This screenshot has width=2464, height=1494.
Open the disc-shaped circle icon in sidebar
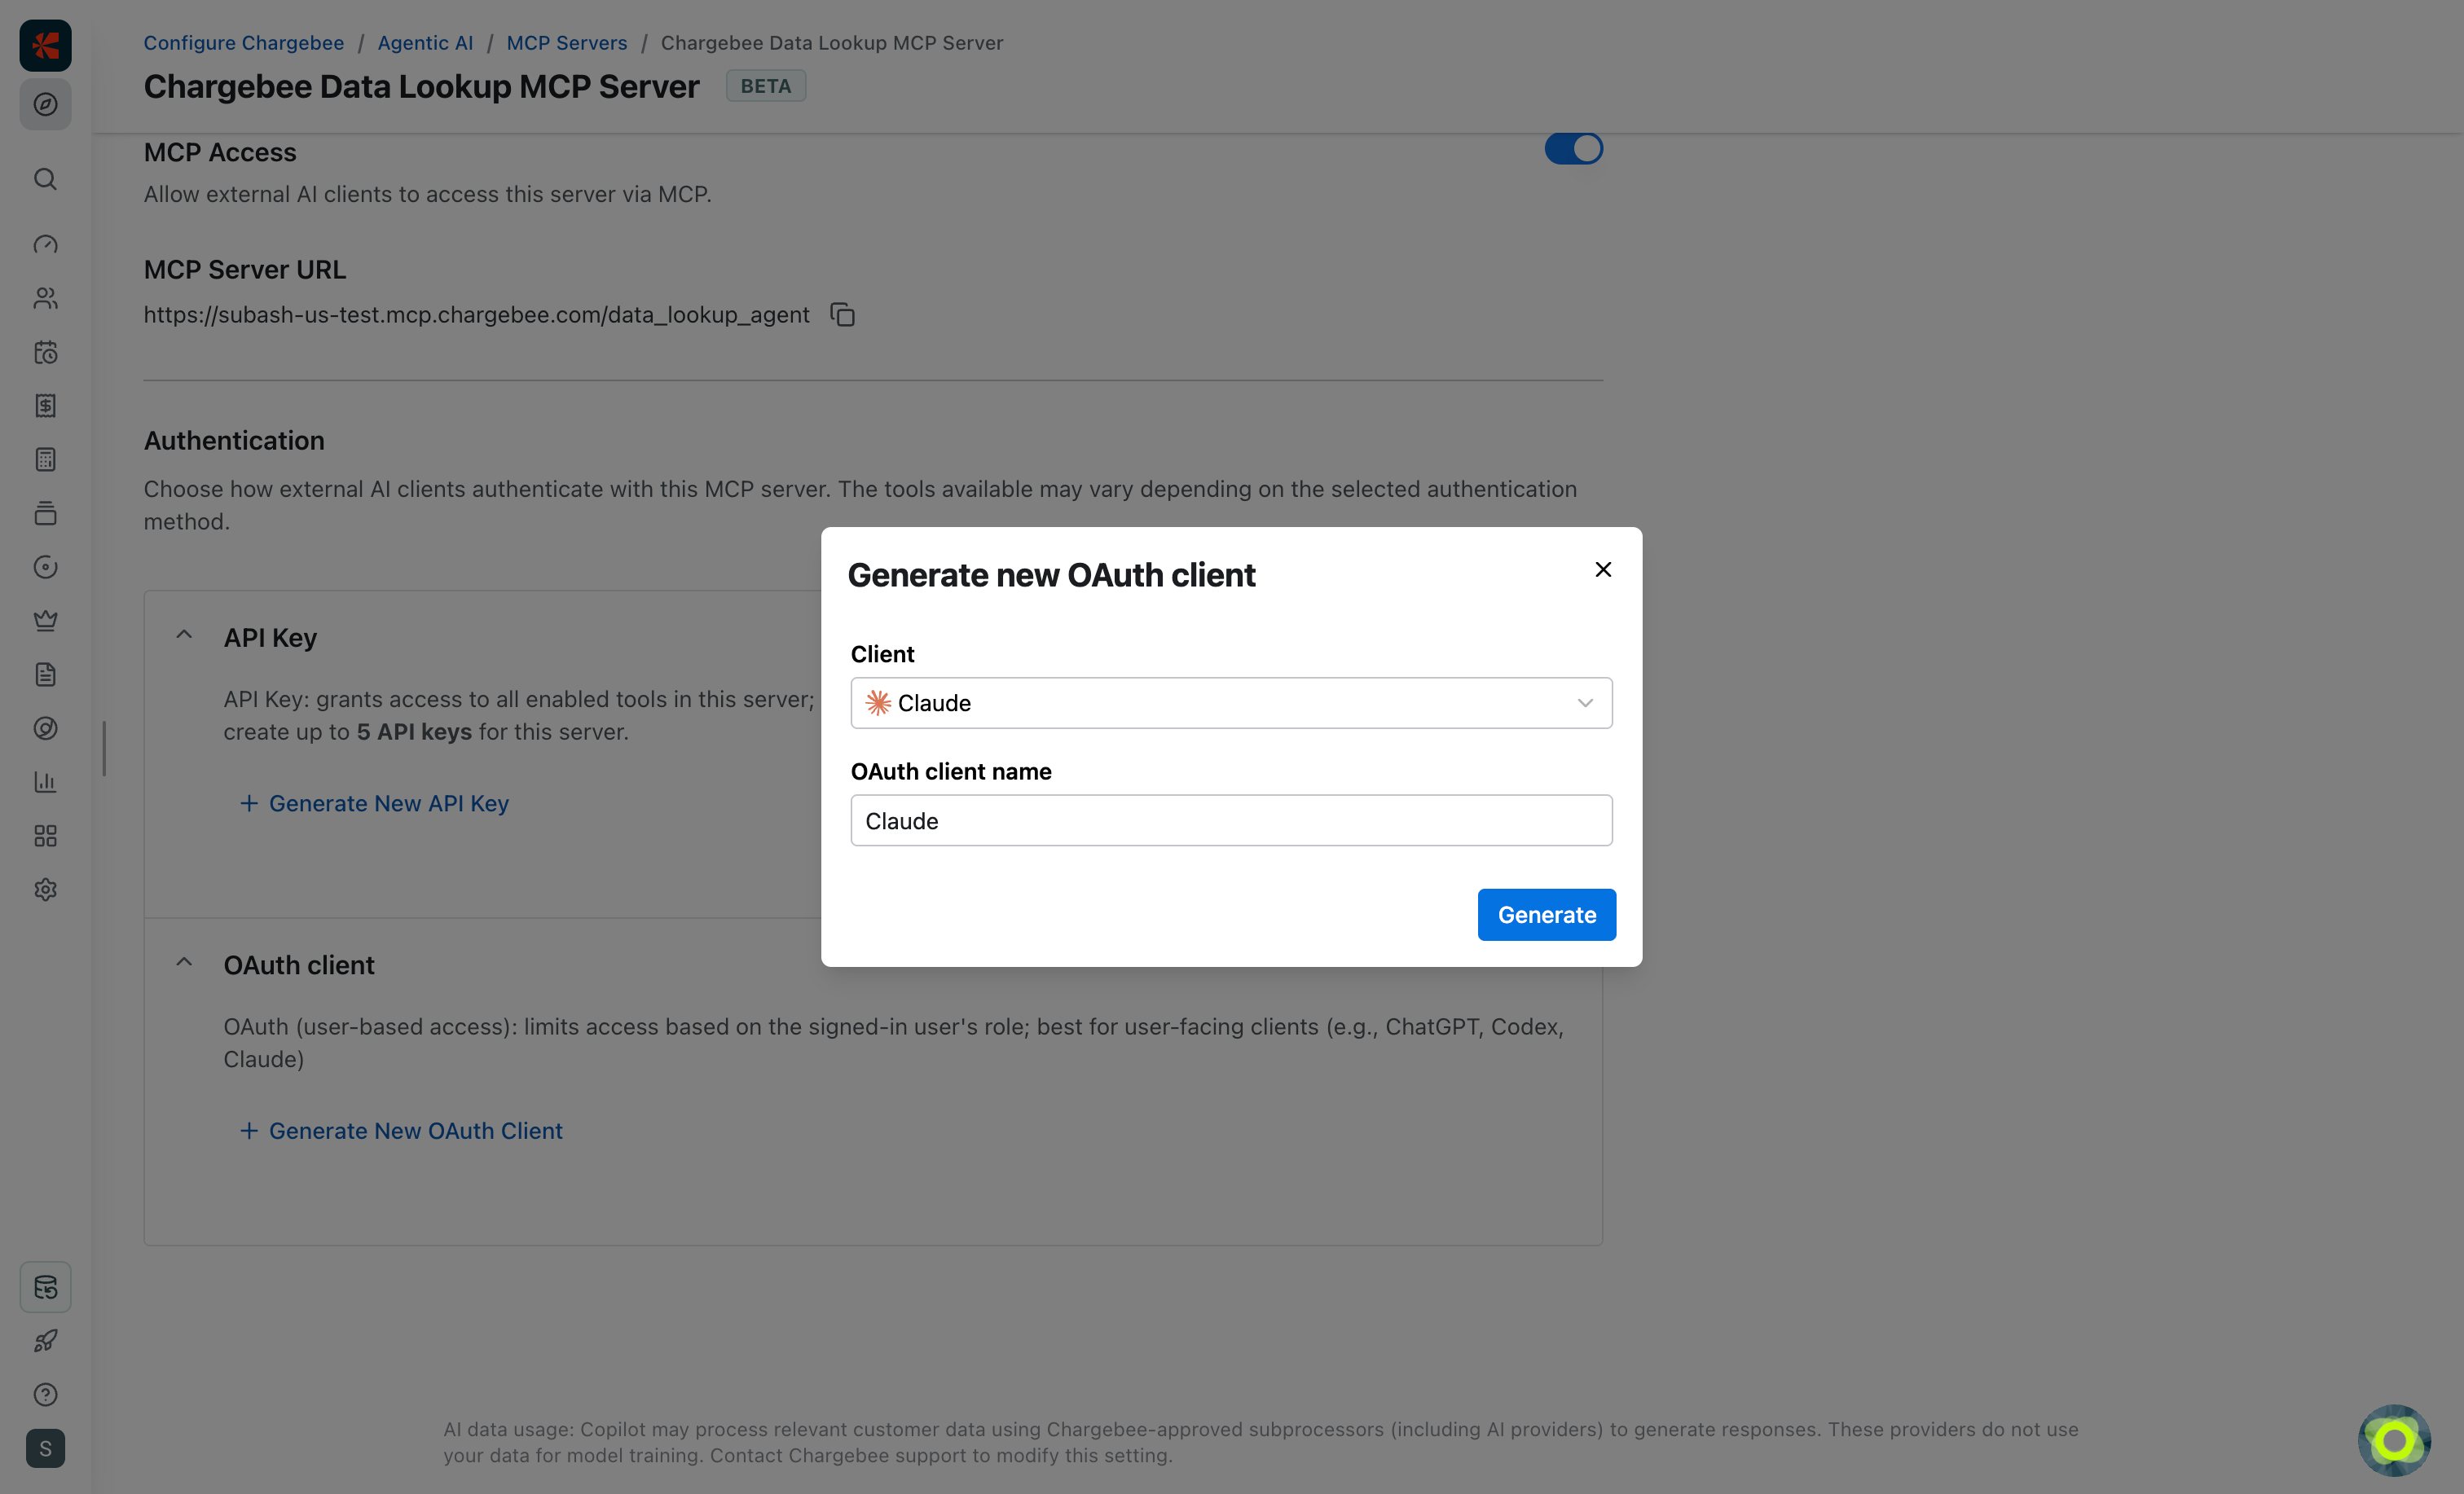(45, 567)
